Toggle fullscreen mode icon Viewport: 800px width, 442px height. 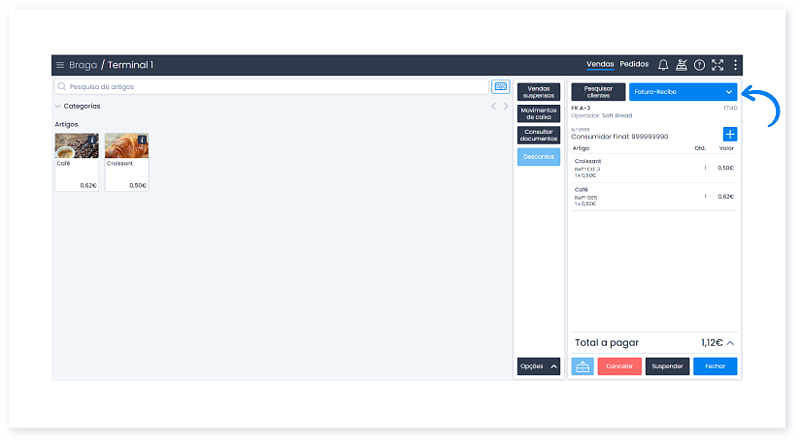tap(717, 65)
